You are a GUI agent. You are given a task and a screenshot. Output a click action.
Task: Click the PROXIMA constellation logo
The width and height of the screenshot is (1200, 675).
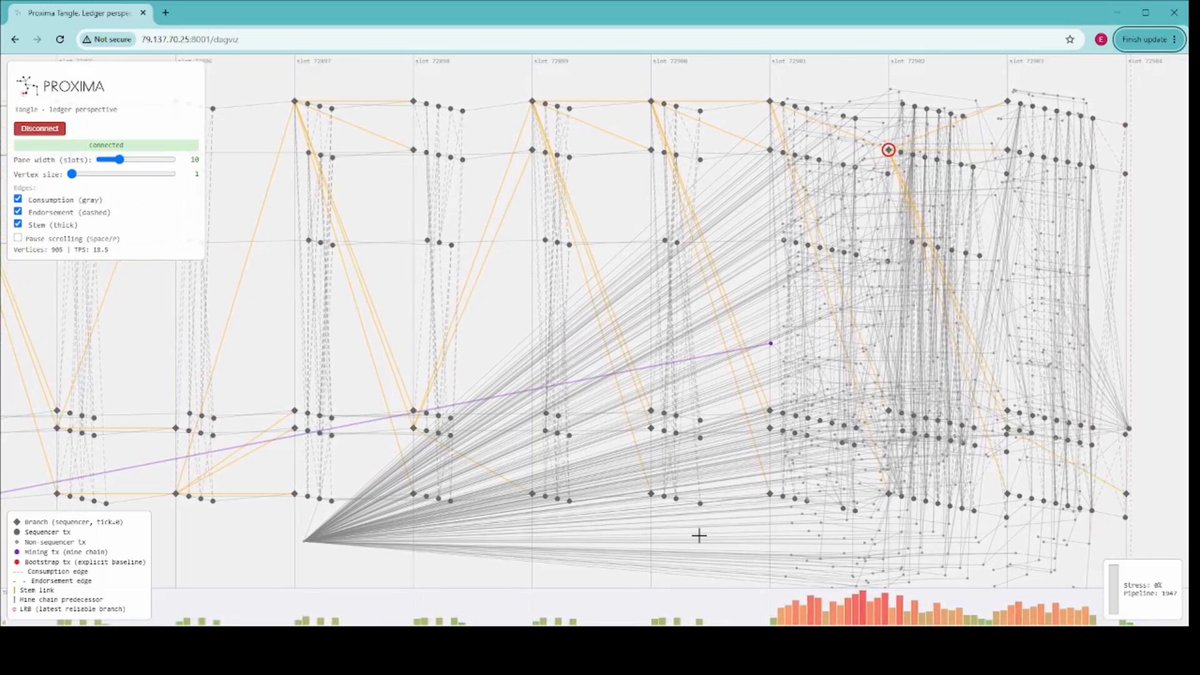(27, 86)
